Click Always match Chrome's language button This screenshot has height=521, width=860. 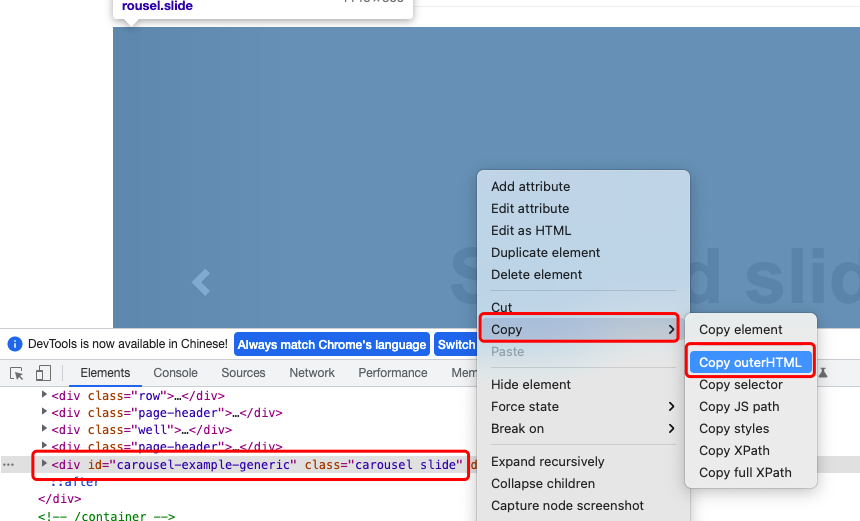pos(331,345)
